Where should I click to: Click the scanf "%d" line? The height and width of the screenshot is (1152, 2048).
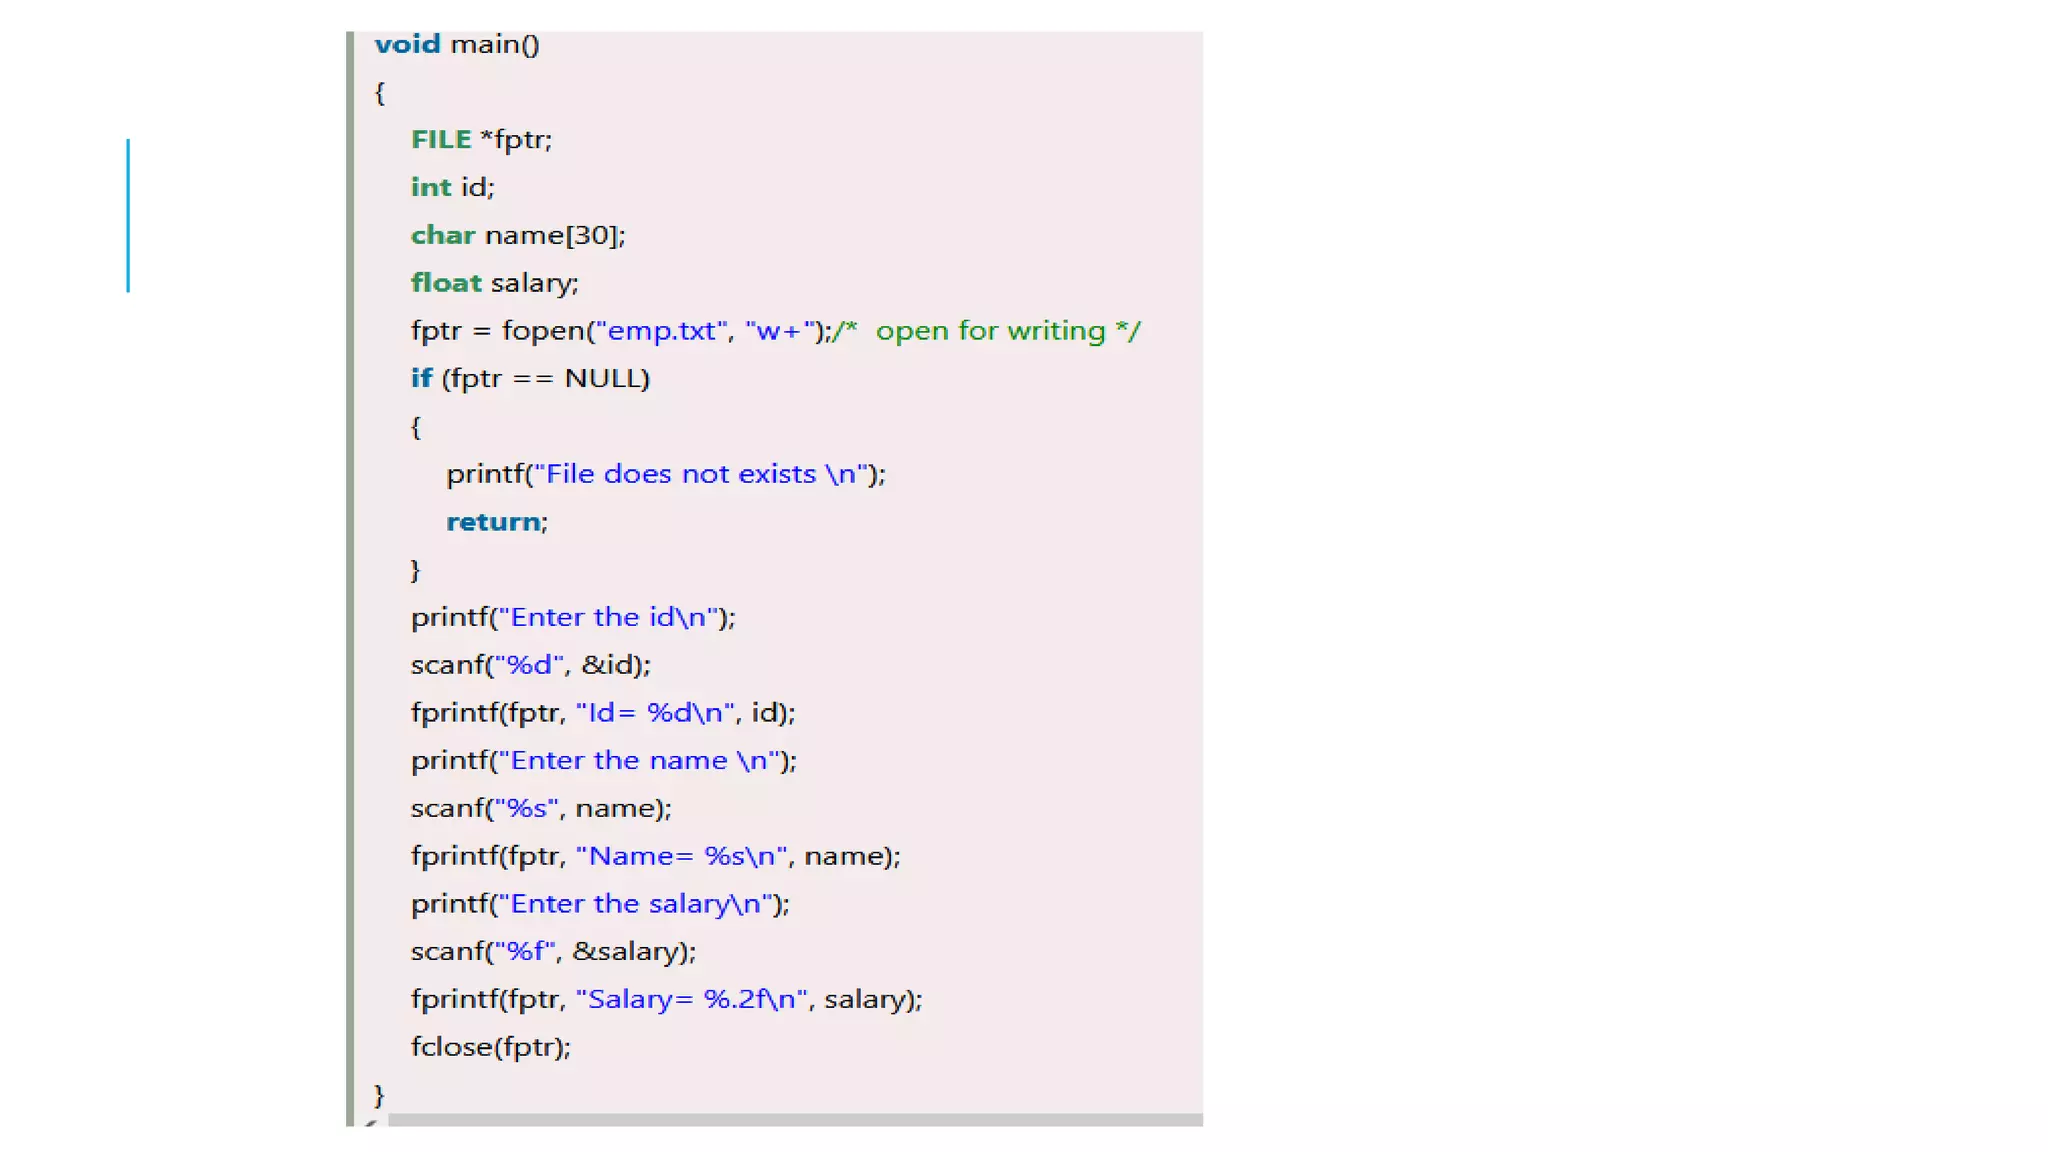[x=530, y=665]
